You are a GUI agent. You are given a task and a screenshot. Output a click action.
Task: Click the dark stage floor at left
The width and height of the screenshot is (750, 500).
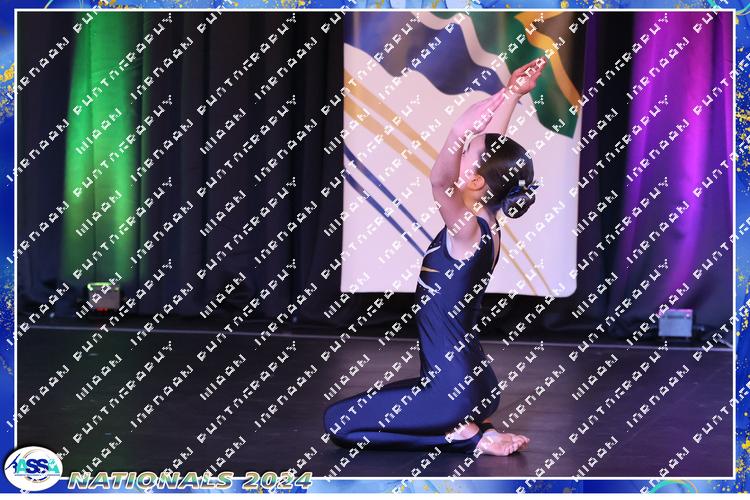tap(150, 400)
